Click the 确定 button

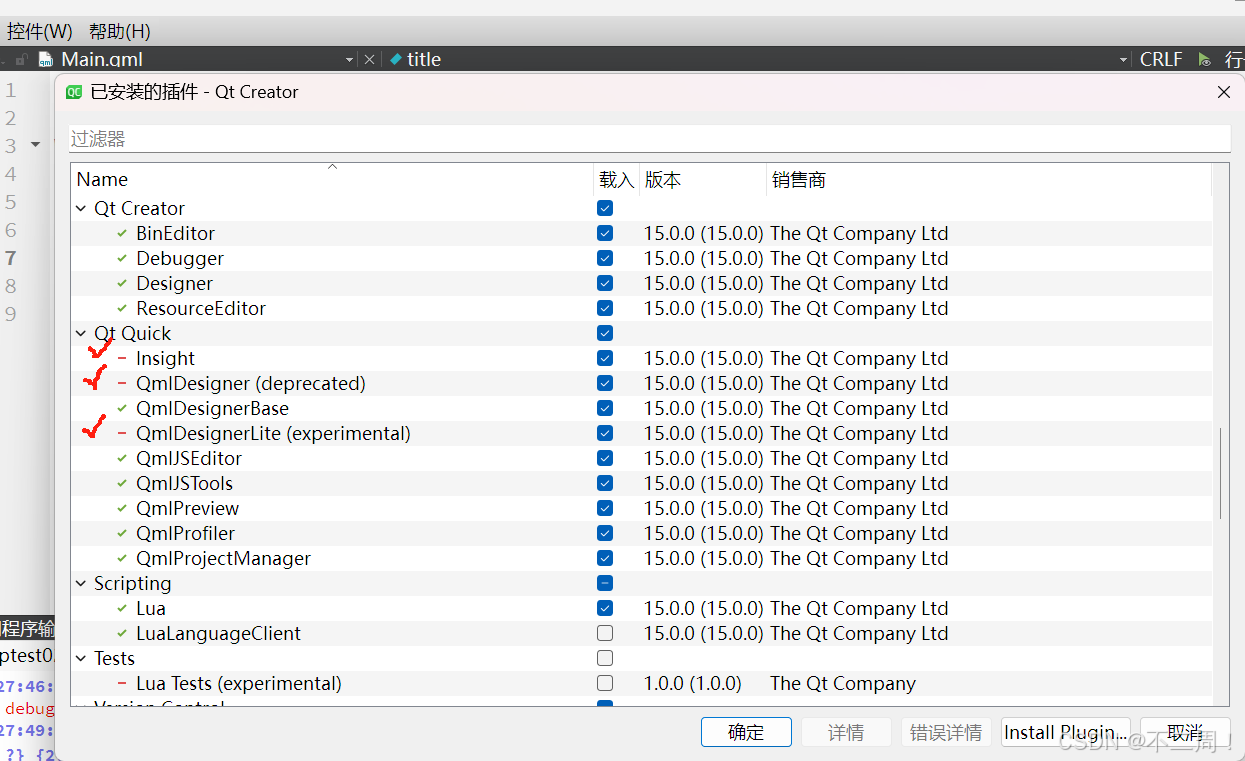[746, 732]
